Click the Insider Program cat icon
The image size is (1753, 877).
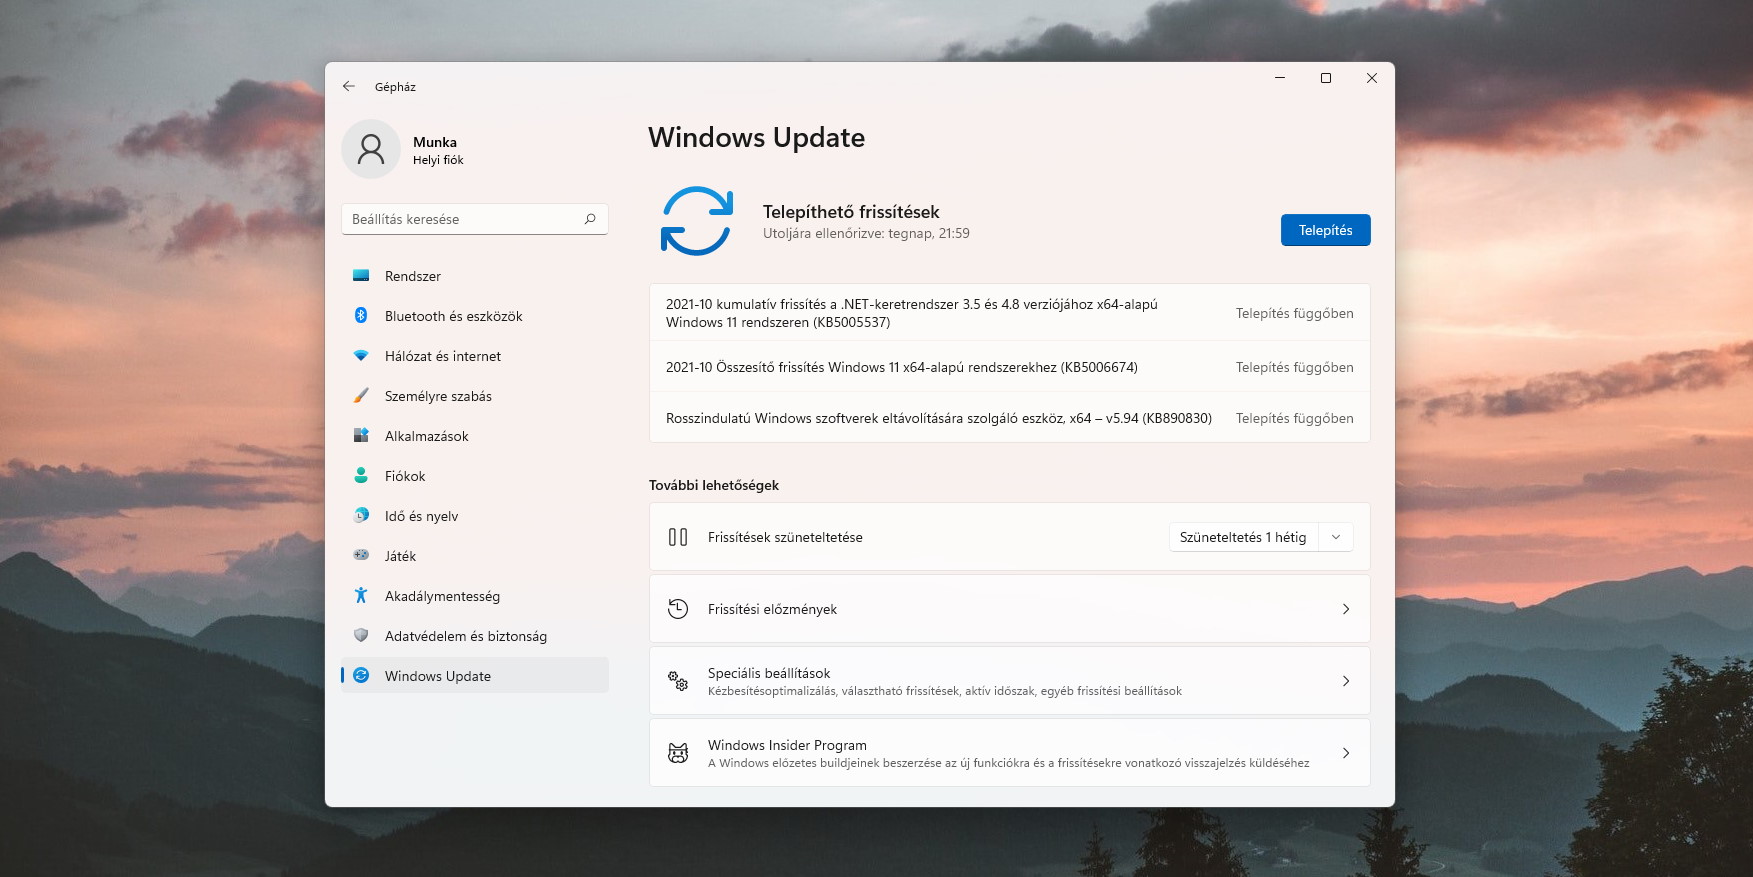pos(678,753)
